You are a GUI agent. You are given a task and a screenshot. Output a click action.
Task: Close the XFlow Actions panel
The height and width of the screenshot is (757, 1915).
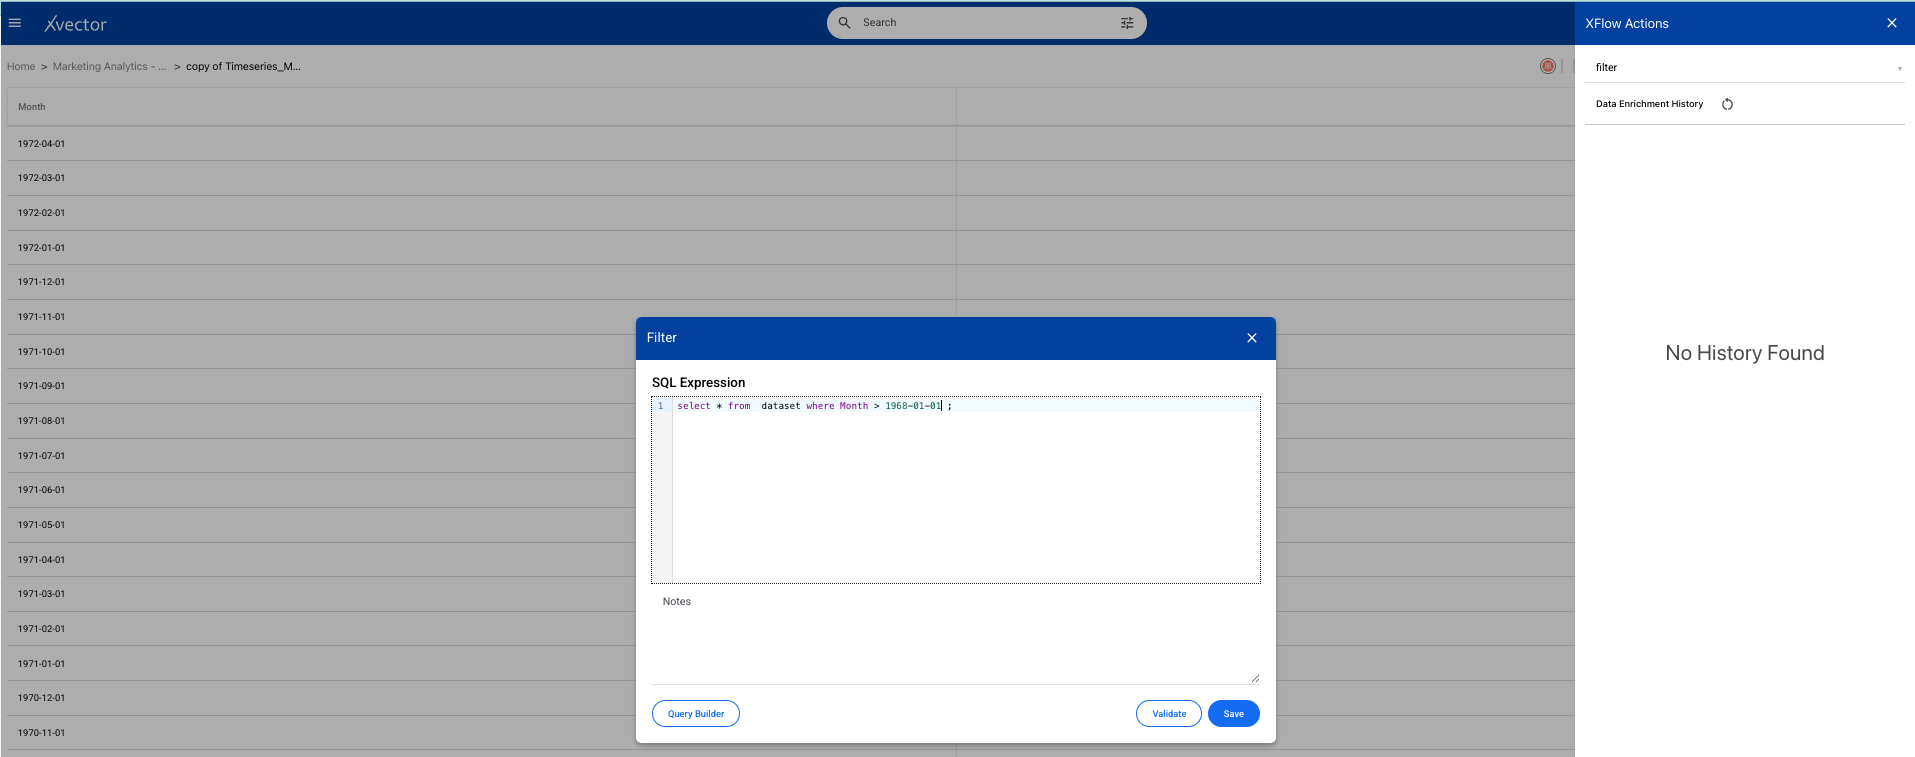click(x=1891, y=23)
